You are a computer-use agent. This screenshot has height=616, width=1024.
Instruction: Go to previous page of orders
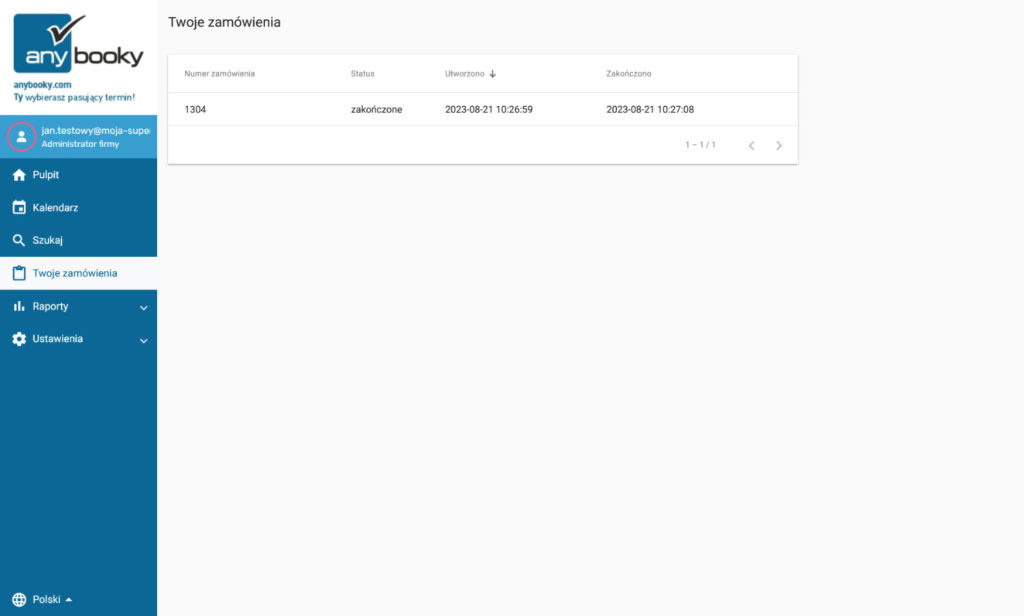[x=752, y=146]
